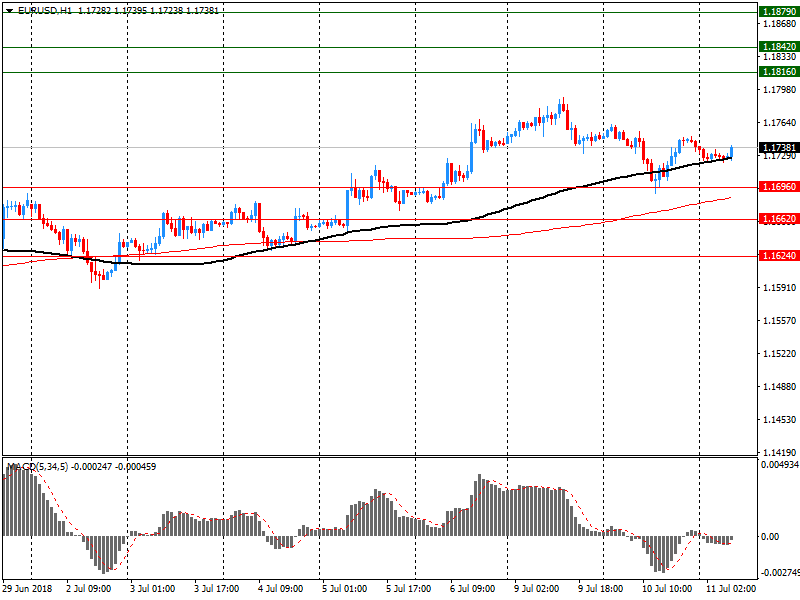Click the 29 Jun 2018 date label
This screenshot has width=800, height=600.
pyautogui.click(x=30, y=589)
